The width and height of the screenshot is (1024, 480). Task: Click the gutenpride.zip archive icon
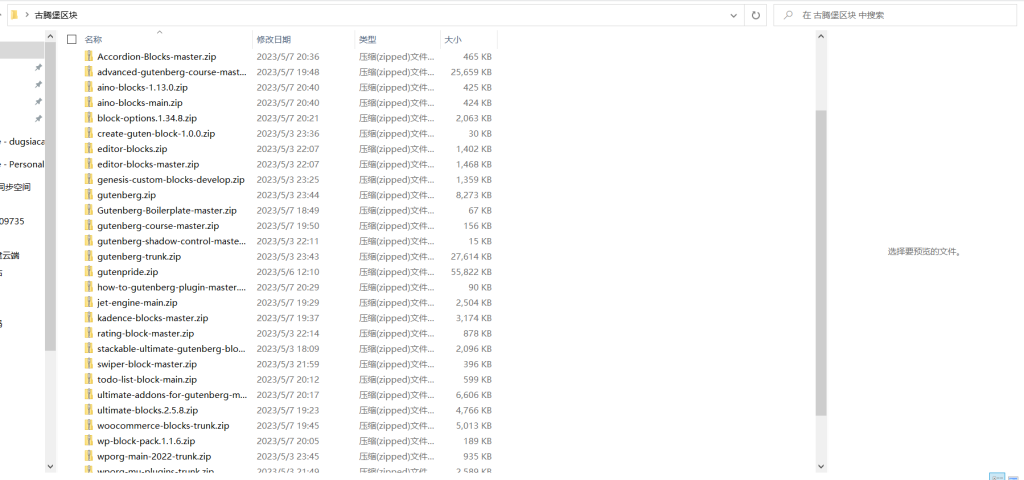pos(89,272)
